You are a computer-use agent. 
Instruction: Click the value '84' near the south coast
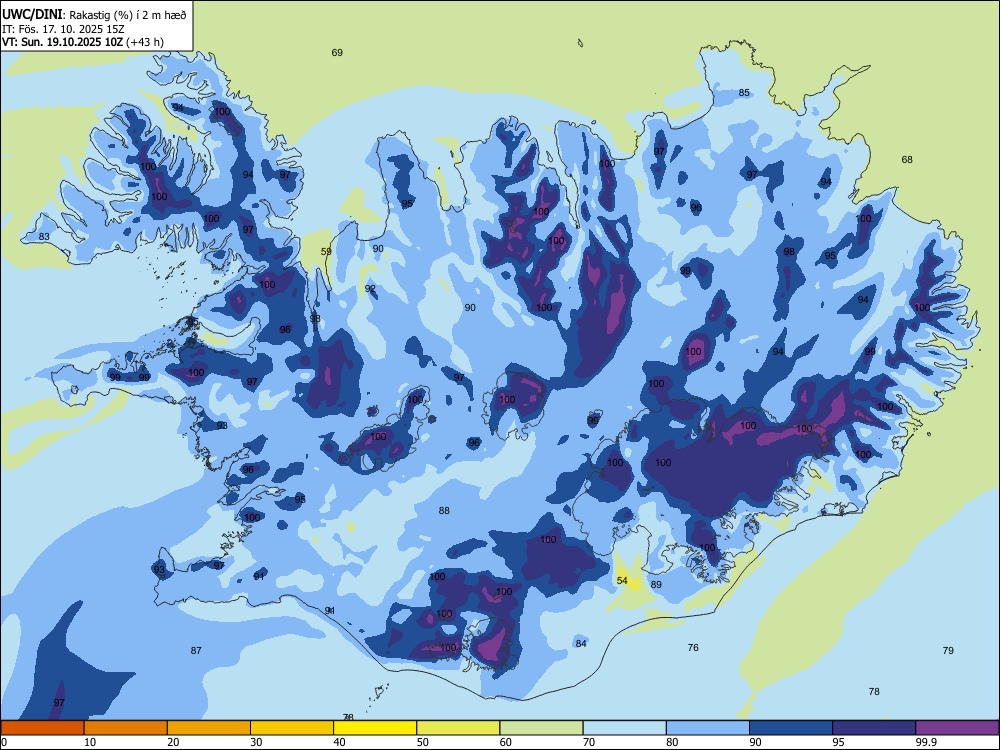pos(581,643)
